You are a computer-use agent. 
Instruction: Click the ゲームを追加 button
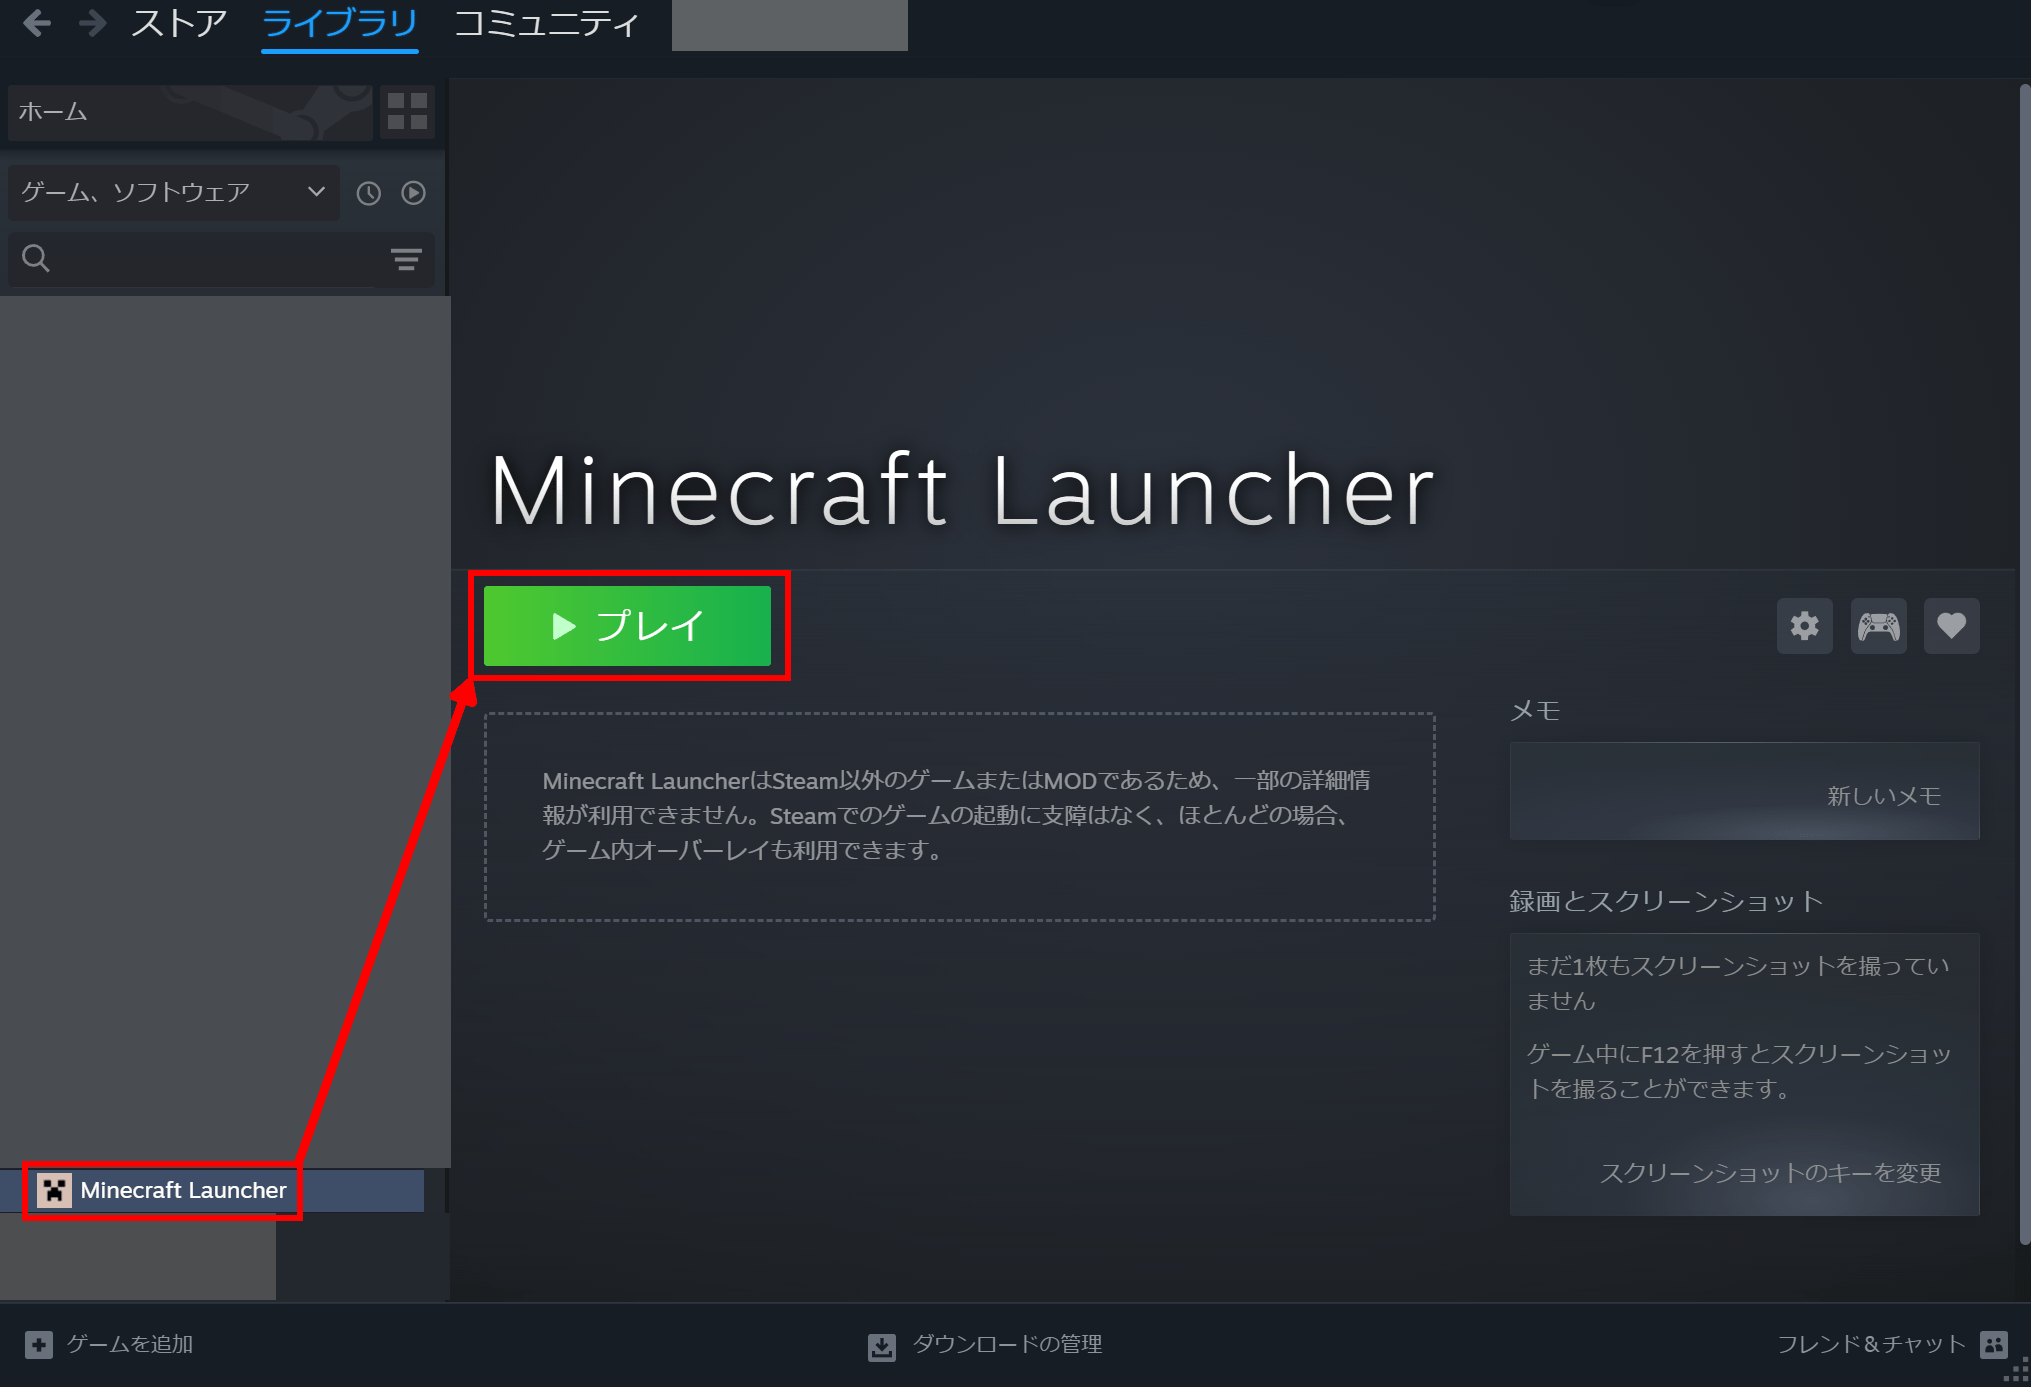110,1344
